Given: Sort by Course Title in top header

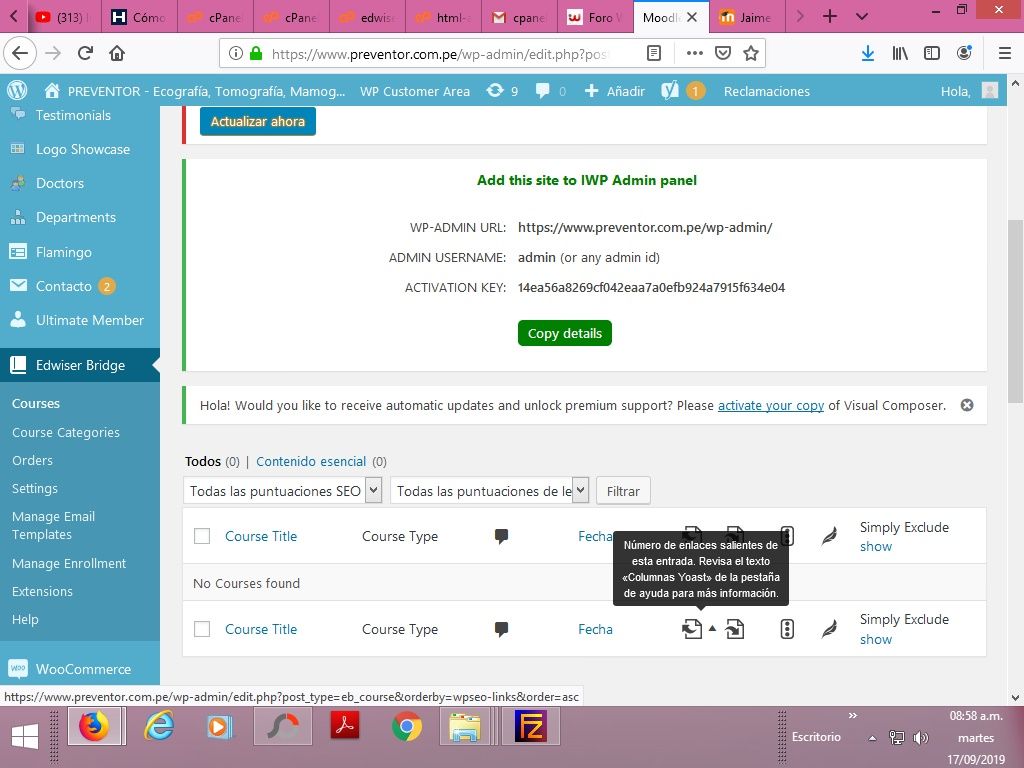Looking at the screenshot, I should pos(261,536).
